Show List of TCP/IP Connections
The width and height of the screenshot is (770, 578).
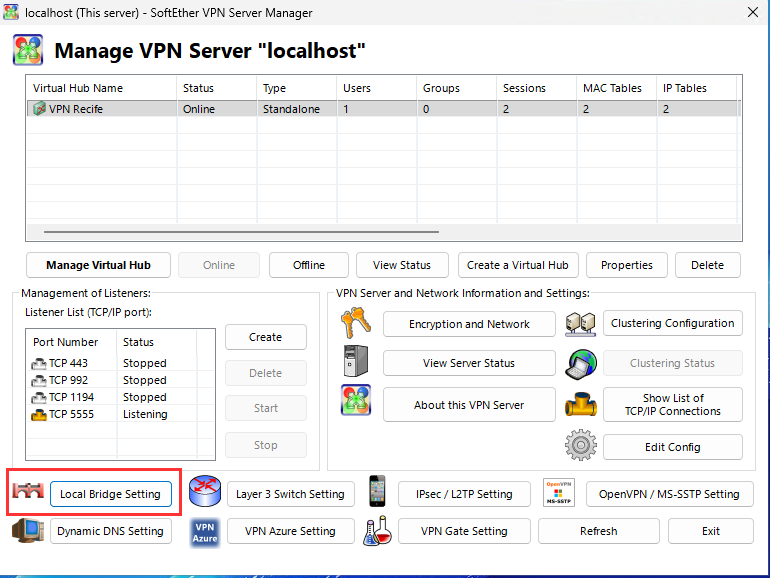672,405
